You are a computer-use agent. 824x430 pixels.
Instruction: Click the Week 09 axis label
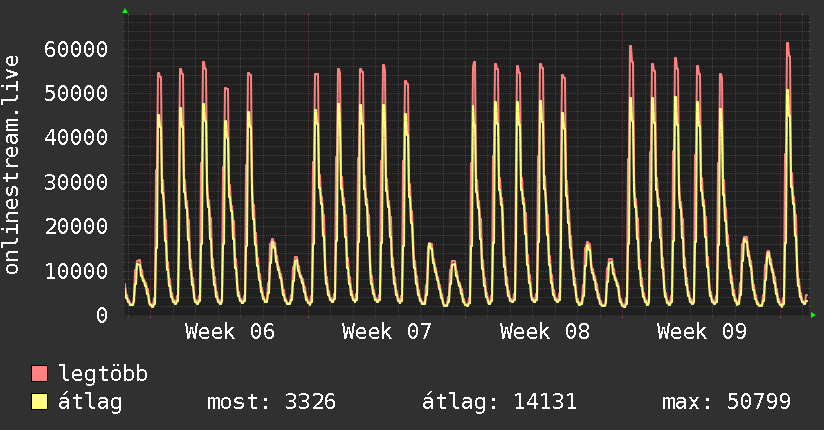pos(702,331)
